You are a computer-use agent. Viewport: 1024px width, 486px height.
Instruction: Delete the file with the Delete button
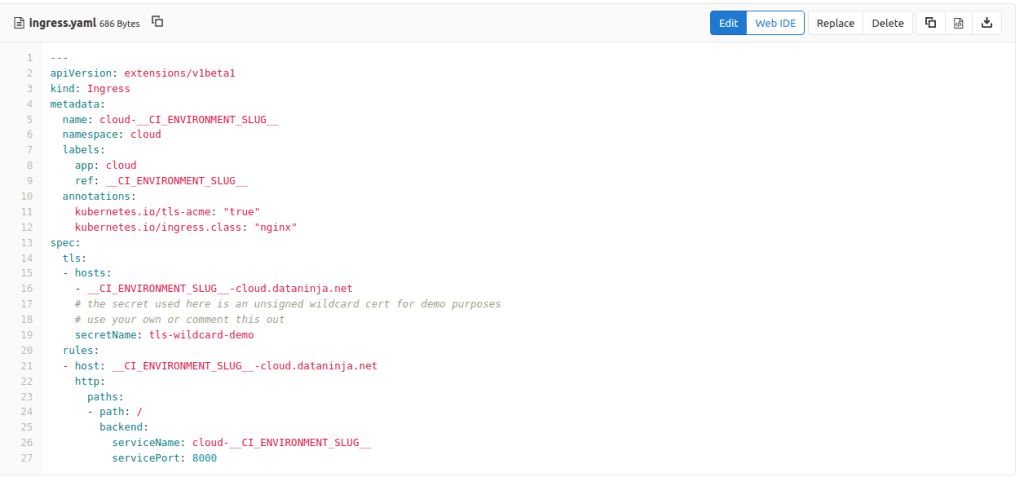pos(887,23)
